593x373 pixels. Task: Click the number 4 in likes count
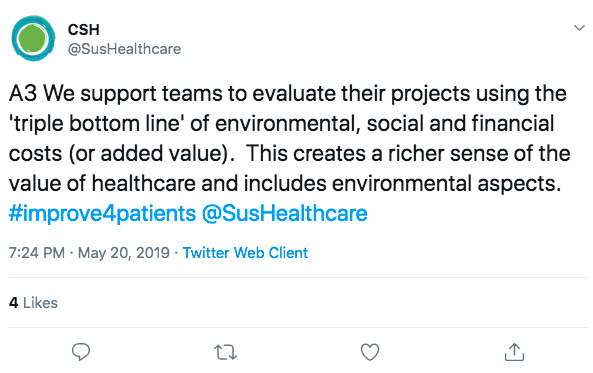(14, 303)
